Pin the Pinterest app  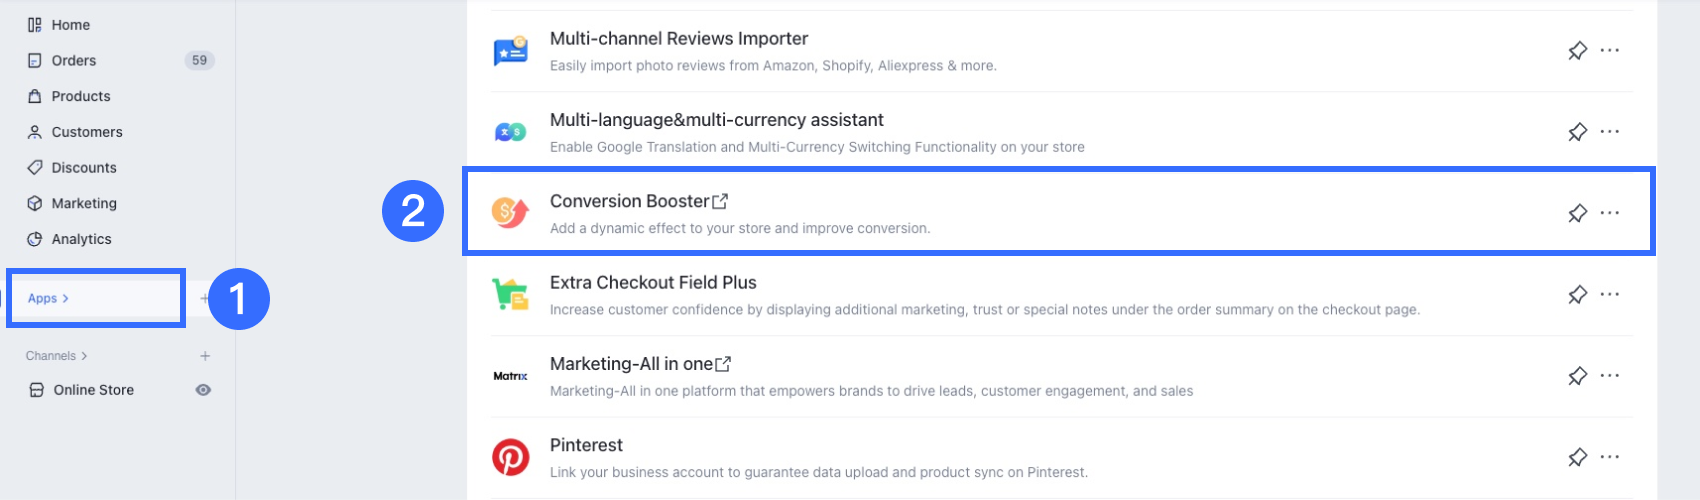point(1577,457)
